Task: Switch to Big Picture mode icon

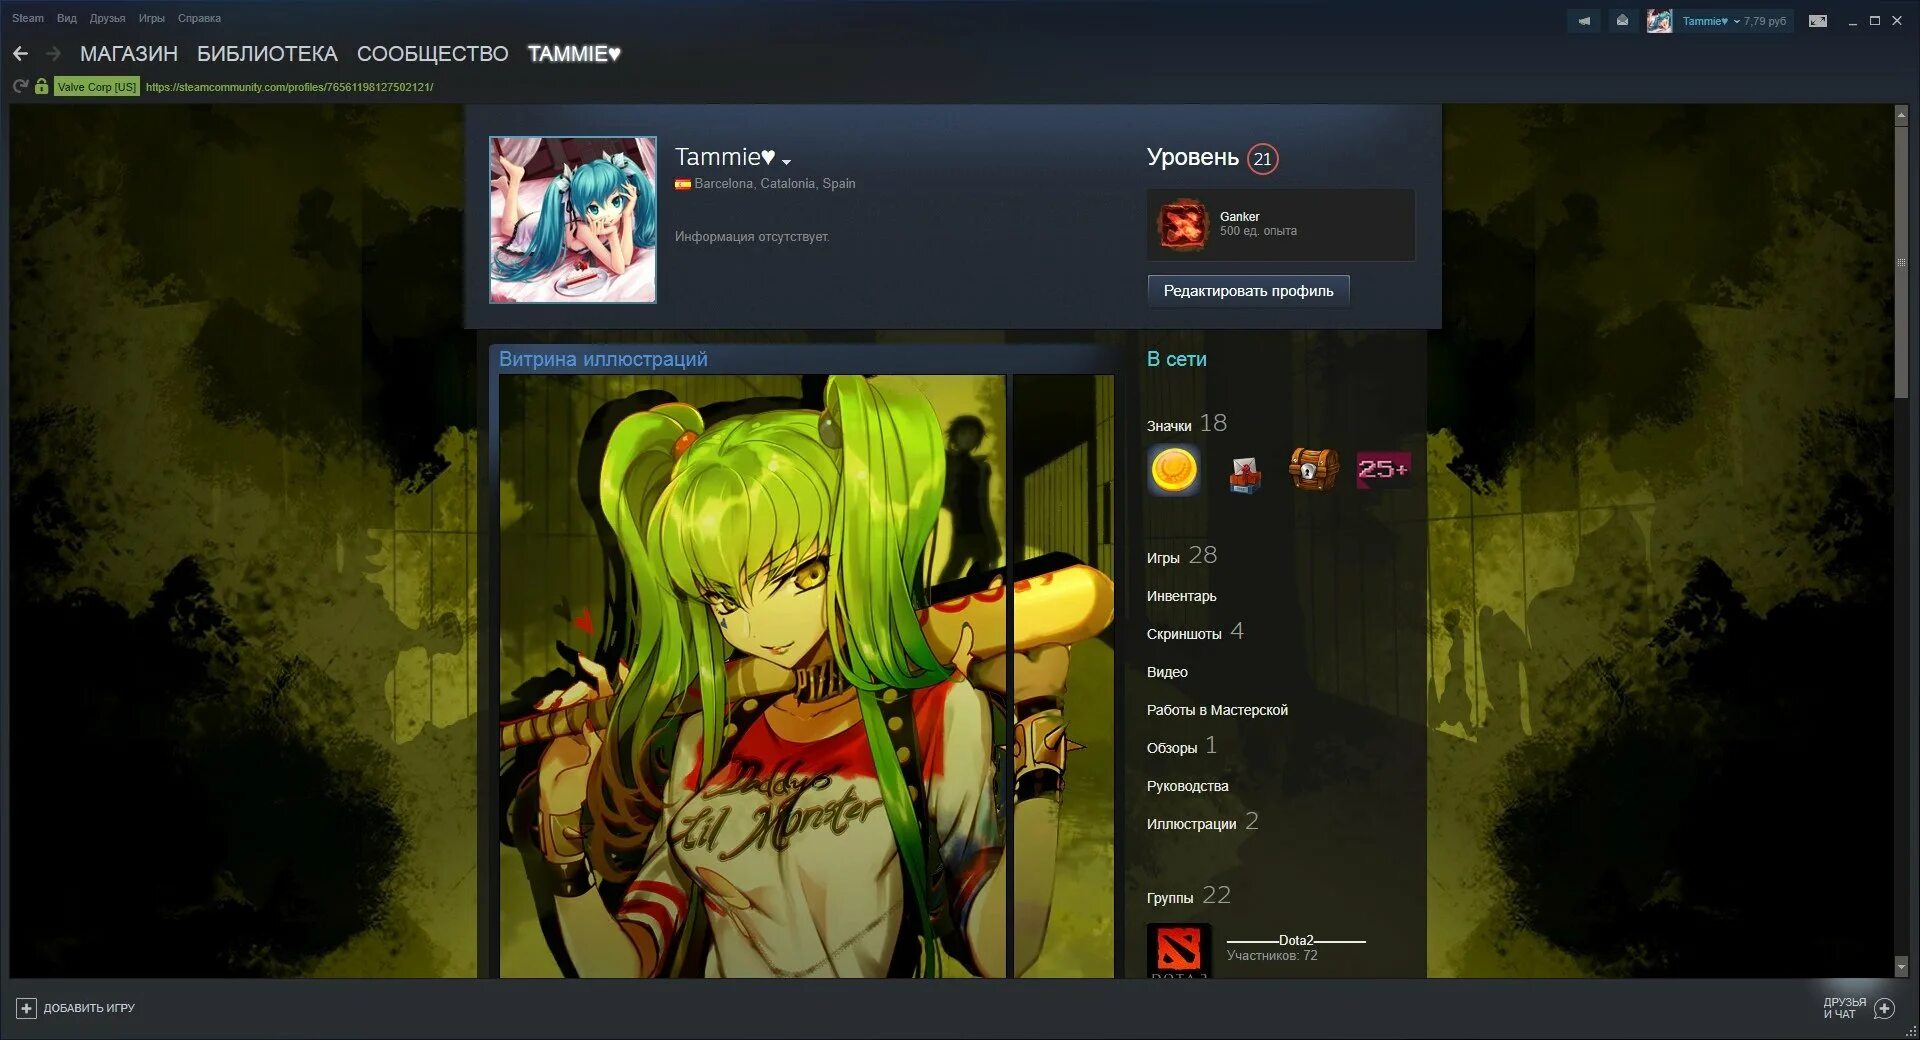Action: click(x=1818, y=21)
